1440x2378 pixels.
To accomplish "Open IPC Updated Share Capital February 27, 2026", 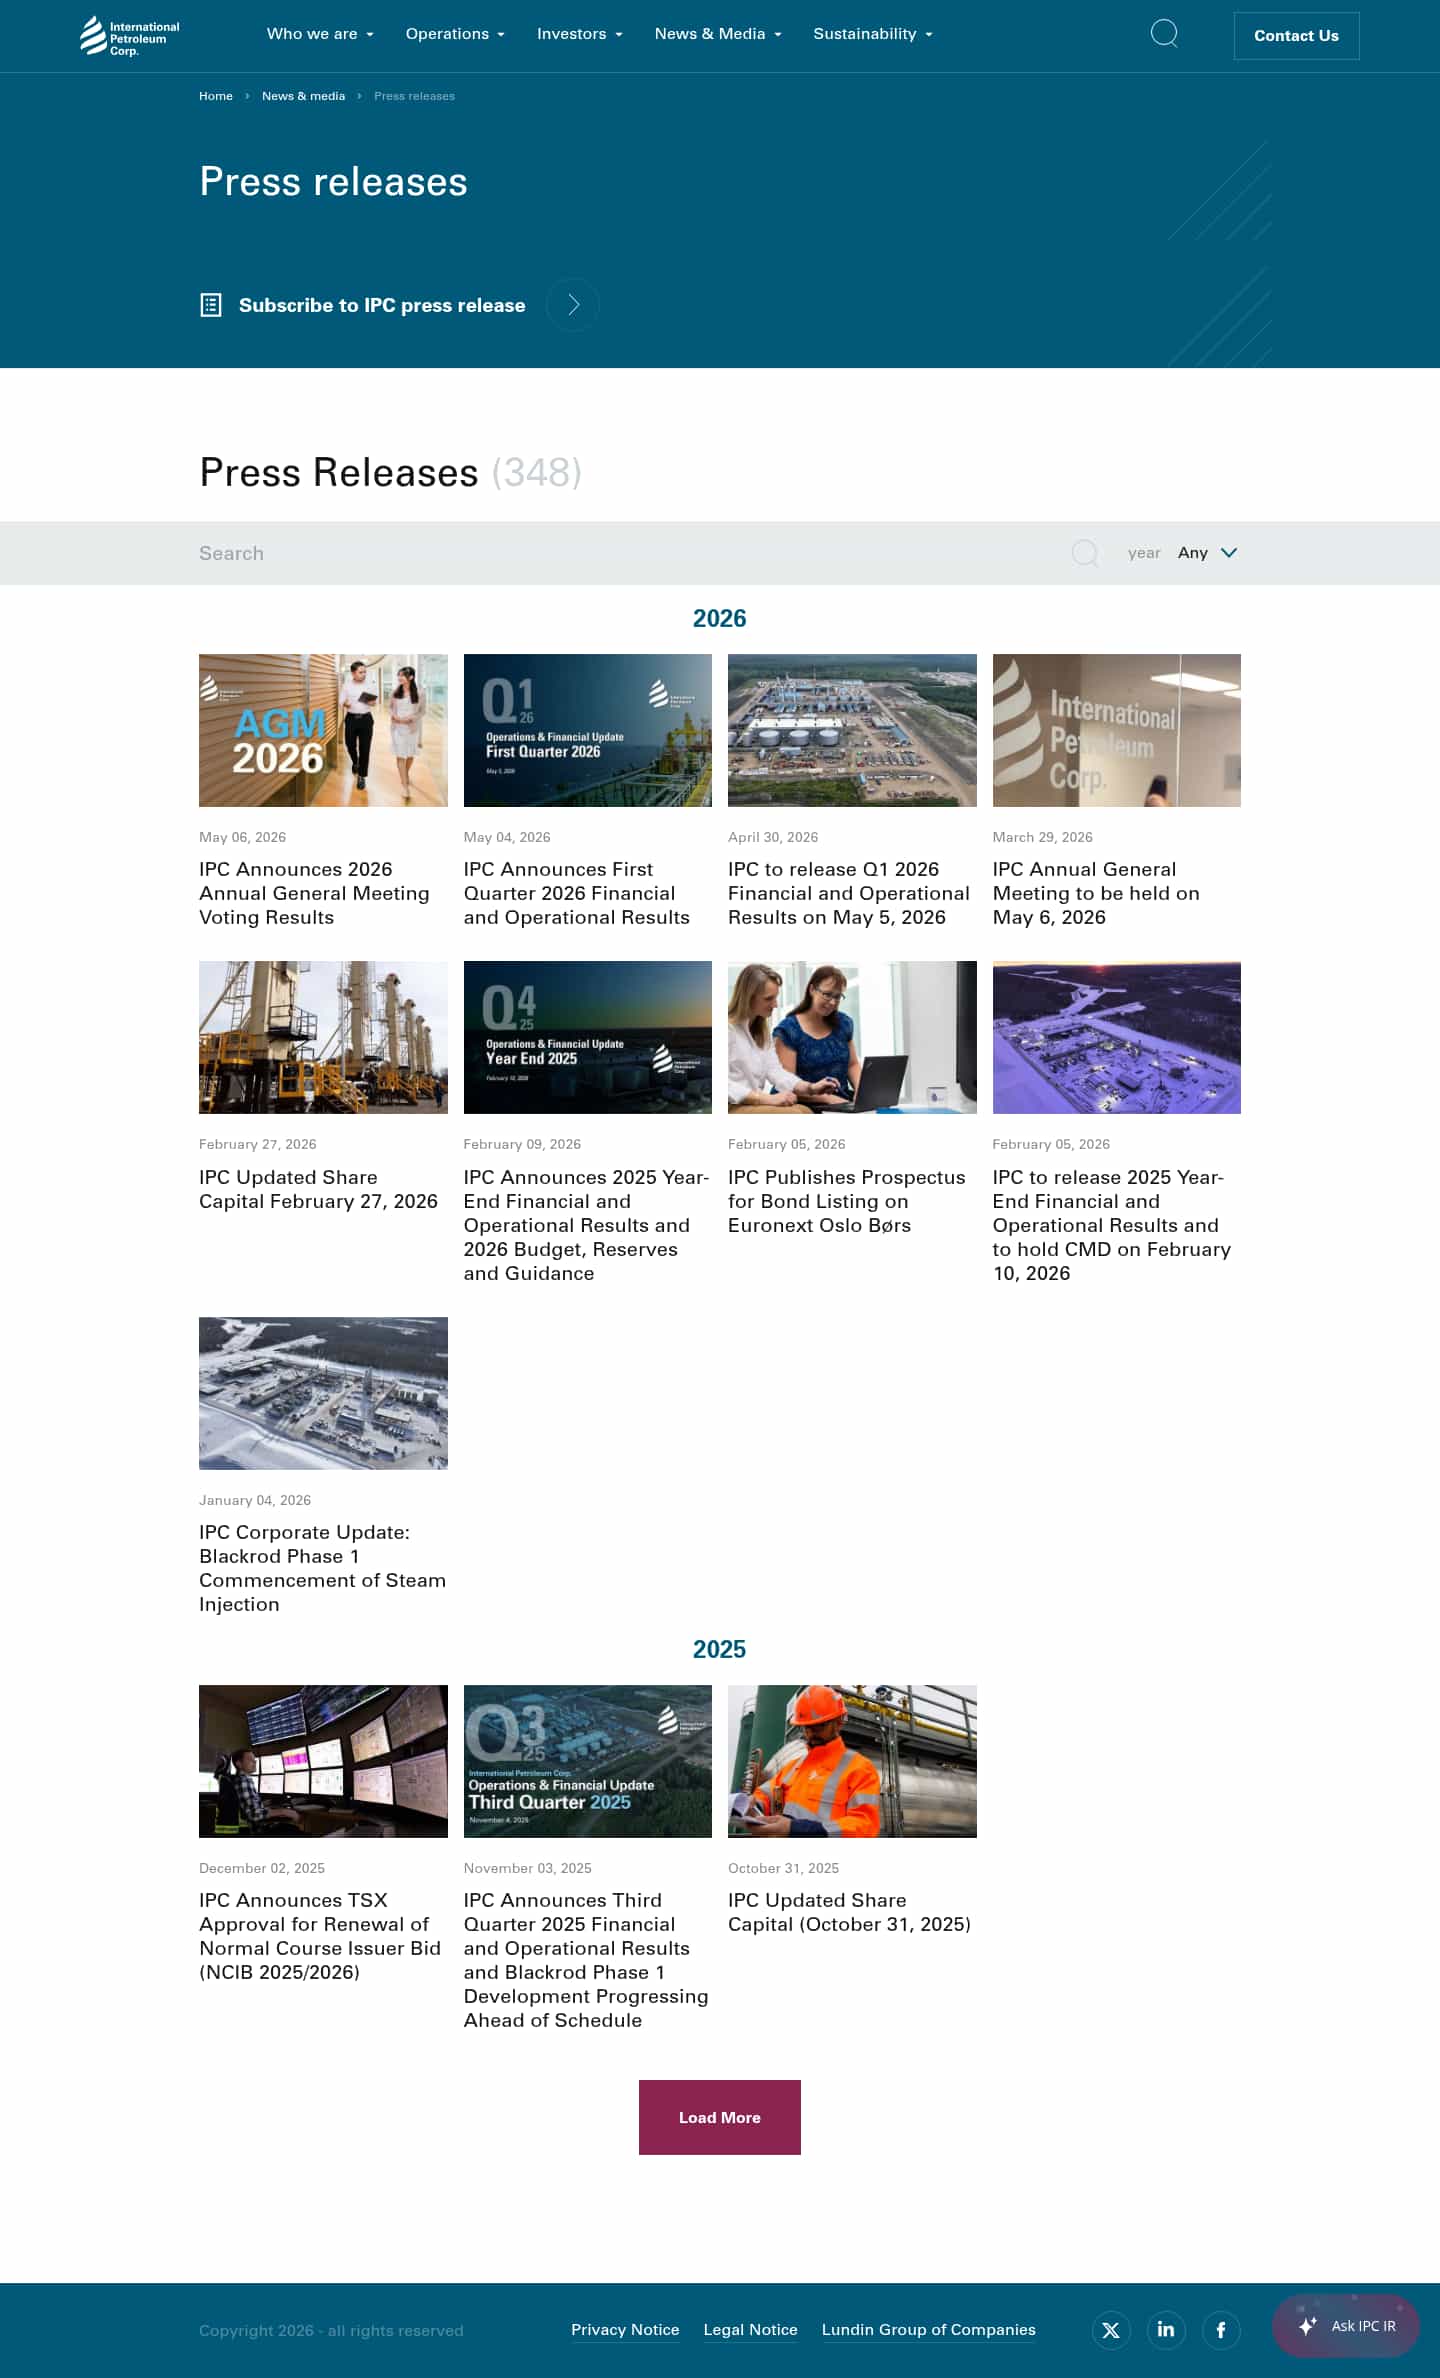I will (x=318, y=1189).
